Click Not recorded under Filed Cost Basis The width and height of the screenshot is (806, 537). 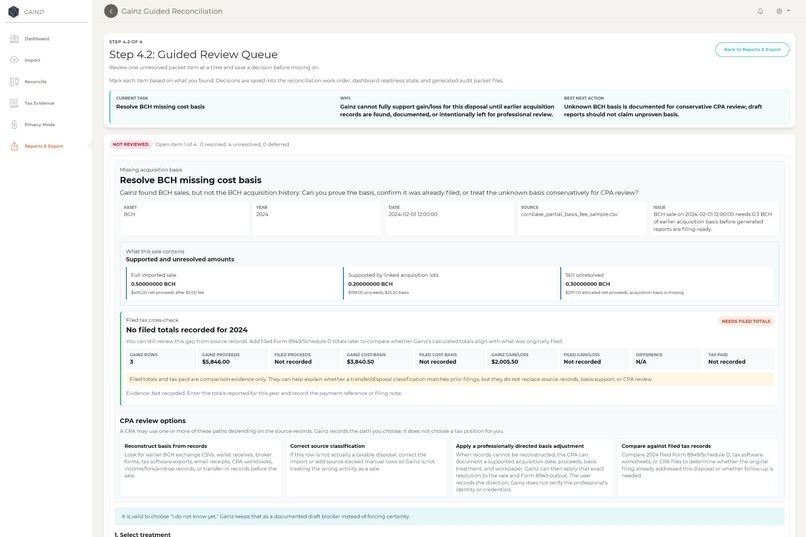(x=437, y=362)
